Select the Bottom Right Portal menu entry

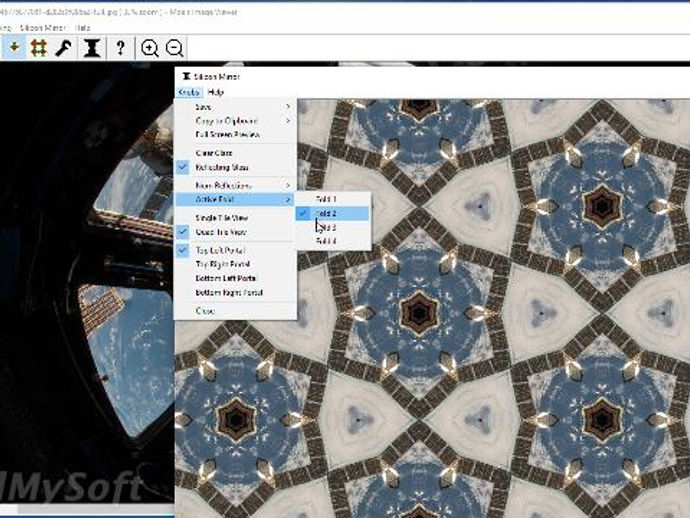click(x=235, y=293)
